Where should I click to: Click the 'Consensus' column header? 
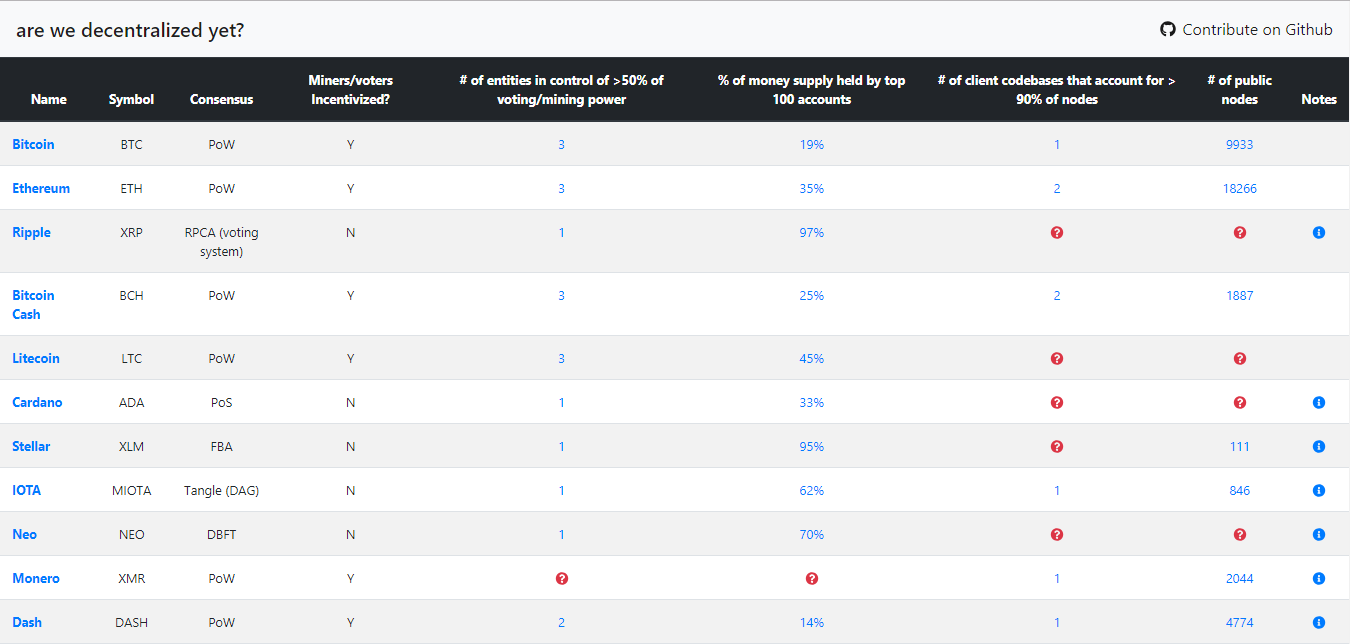coord(221,99)
